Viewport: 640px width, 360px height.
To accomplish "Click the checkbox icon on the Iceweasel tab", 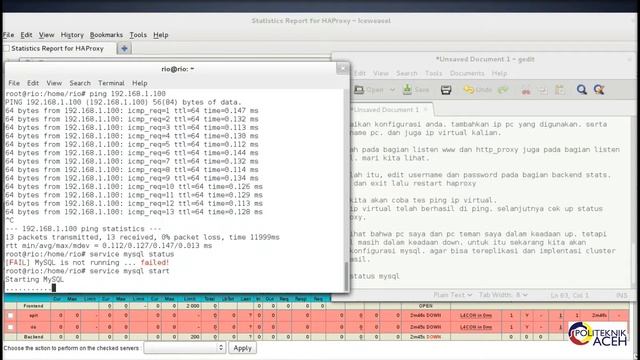I will coord(7,49).
